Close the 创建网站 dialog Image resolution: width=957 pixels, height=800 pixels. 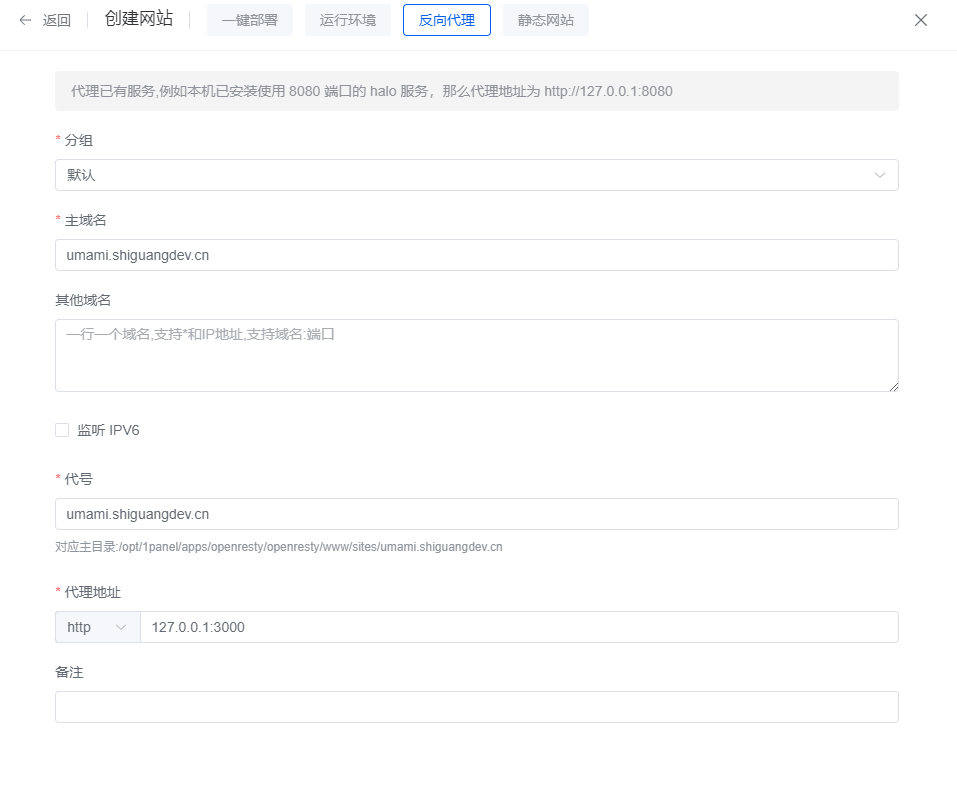tap(921, 20)
